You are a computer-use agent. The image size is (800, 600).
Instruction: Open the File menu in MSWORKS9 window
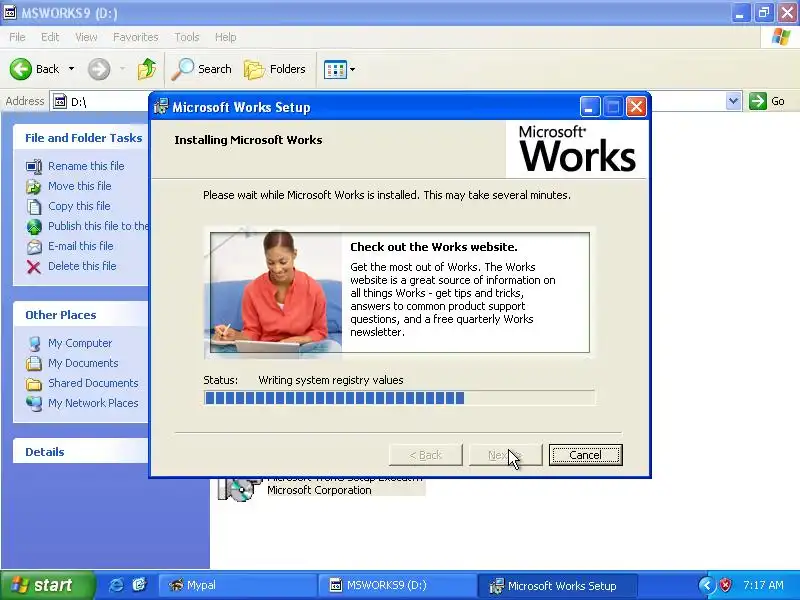coord(17,37)
